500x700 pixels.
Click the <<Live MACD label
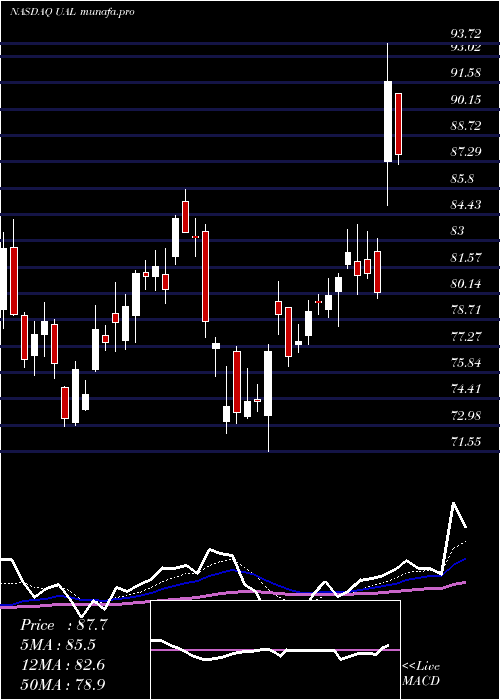coord(421,674)
